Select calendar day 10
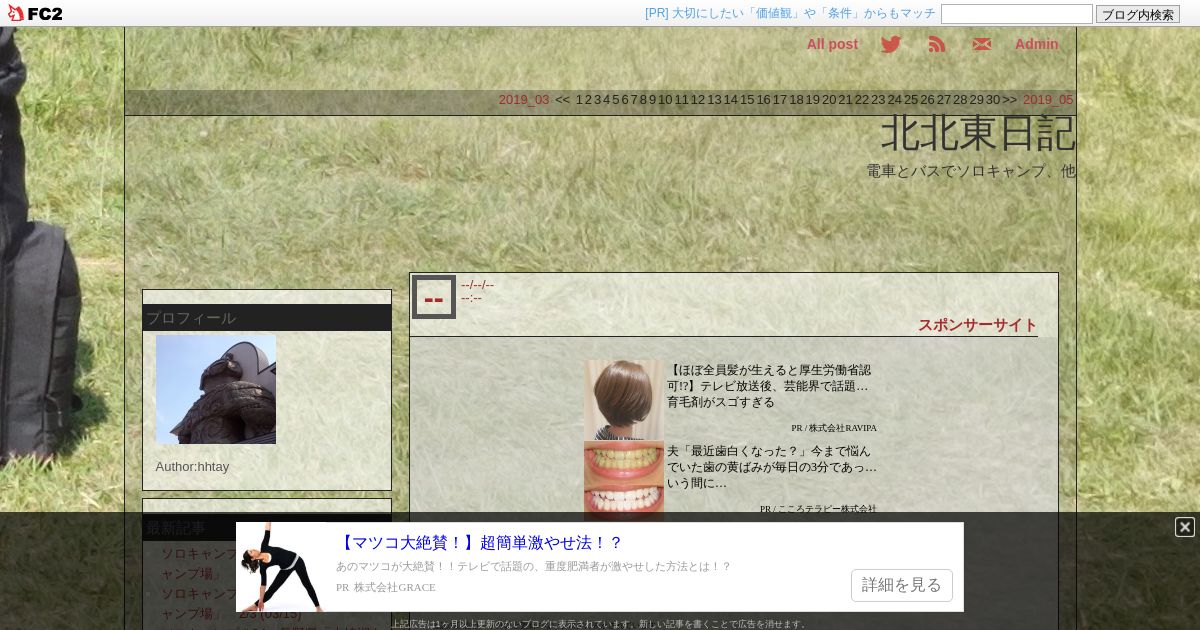Screen dimensions: 1200x630 tap(665, 100)
